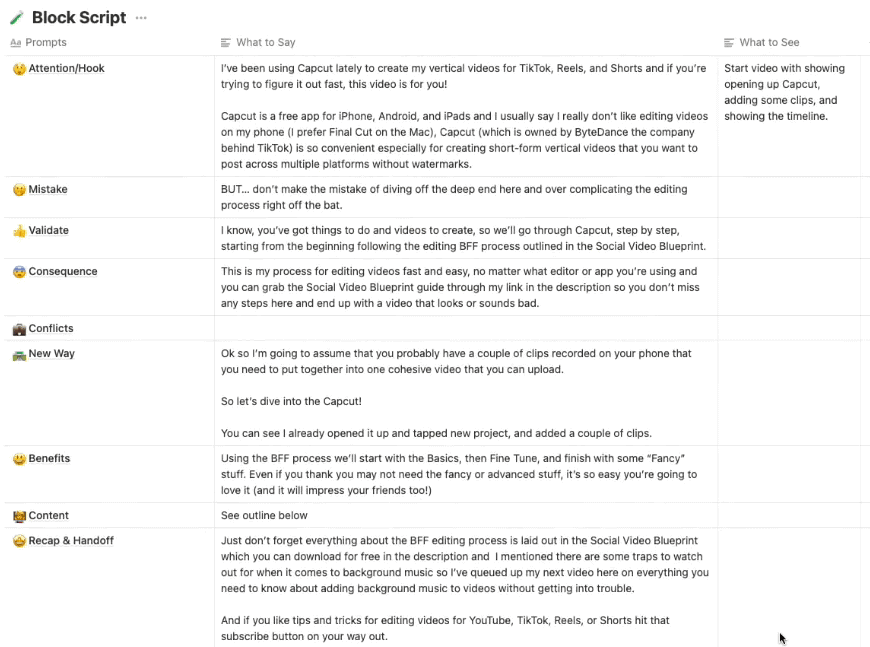Click the icon beside the Content row
Viewport: 870px width, 647px height.
pyautogui.click(x=19, y=516)
